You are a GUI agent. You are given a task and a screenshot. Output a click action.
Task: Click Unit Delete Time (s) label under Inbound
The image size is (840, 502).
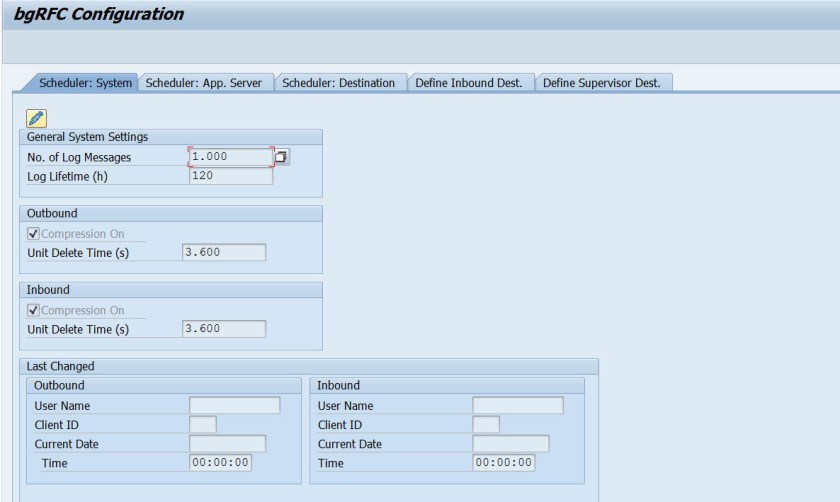pos(78,329)
